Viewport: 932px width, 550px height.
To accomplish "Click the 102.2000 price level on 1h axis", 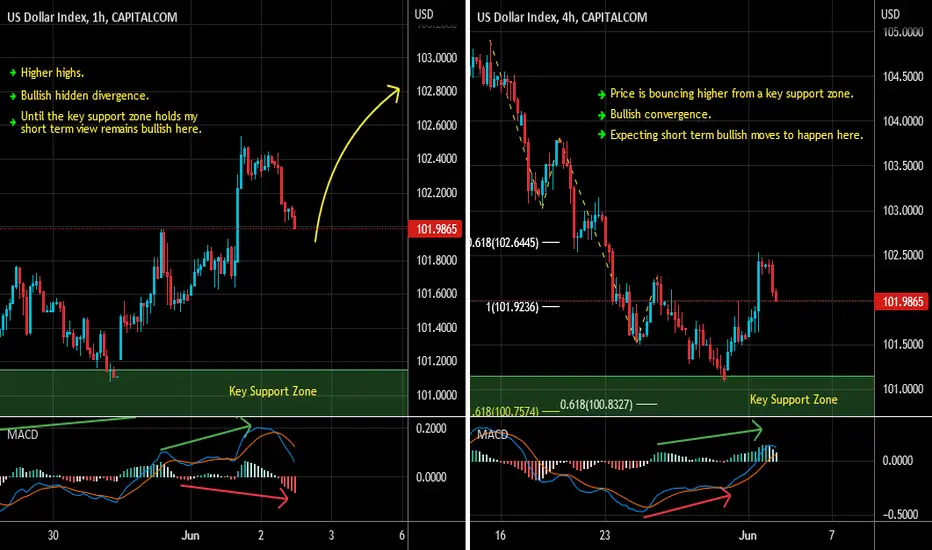I will [x=437, y=193].
